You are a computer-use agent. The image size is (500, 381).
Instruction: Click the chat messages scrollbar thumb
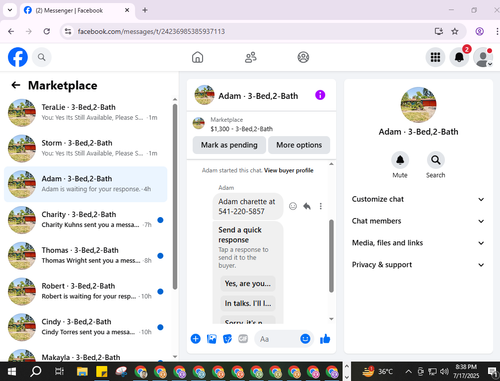click(x=331, y=256)
